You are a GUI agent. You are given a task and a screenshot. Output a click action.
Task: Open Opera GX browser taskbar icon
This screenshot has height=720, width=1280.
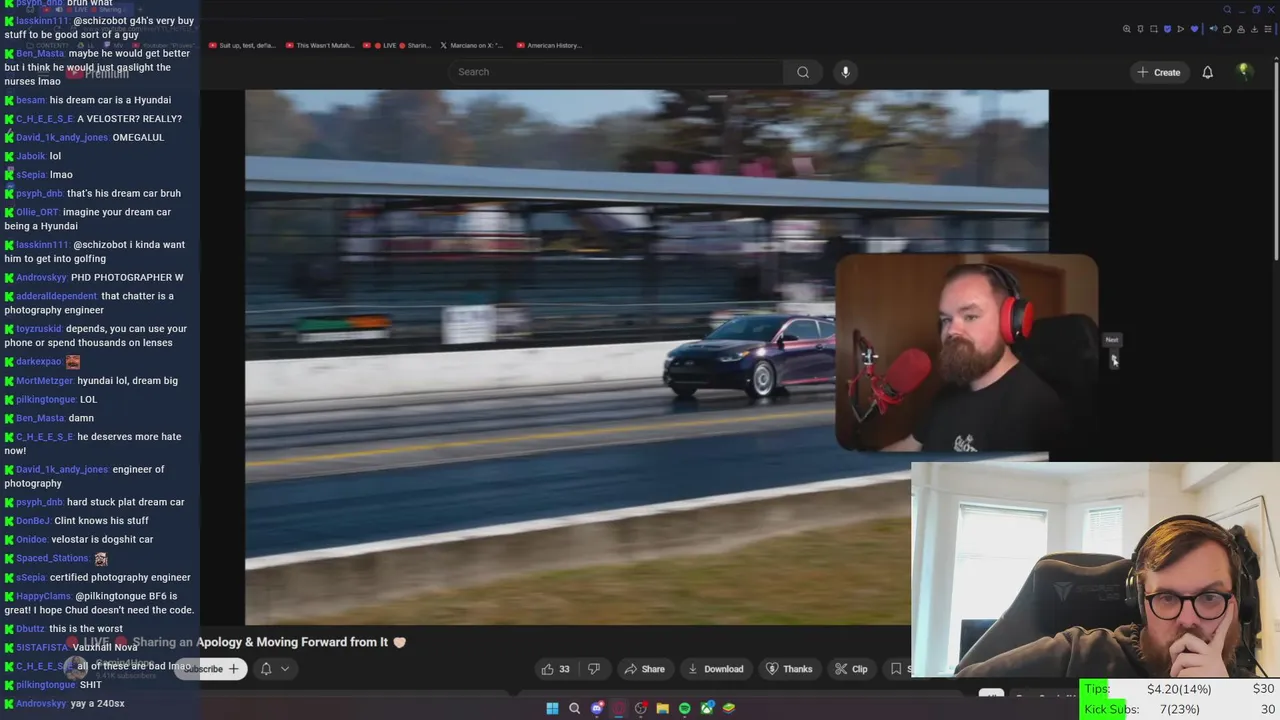point(619,708)
